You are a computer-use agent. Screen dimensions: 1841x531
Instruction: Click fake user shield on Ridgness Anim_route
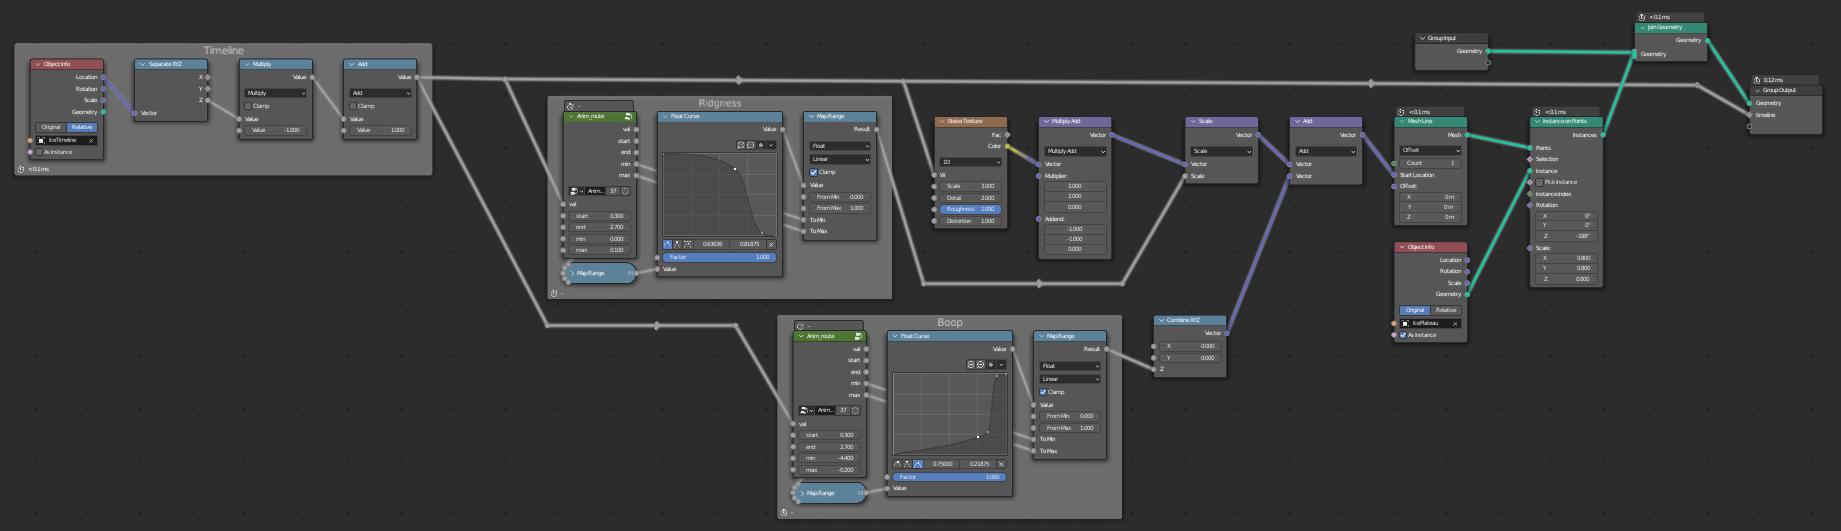click(625, 191)
